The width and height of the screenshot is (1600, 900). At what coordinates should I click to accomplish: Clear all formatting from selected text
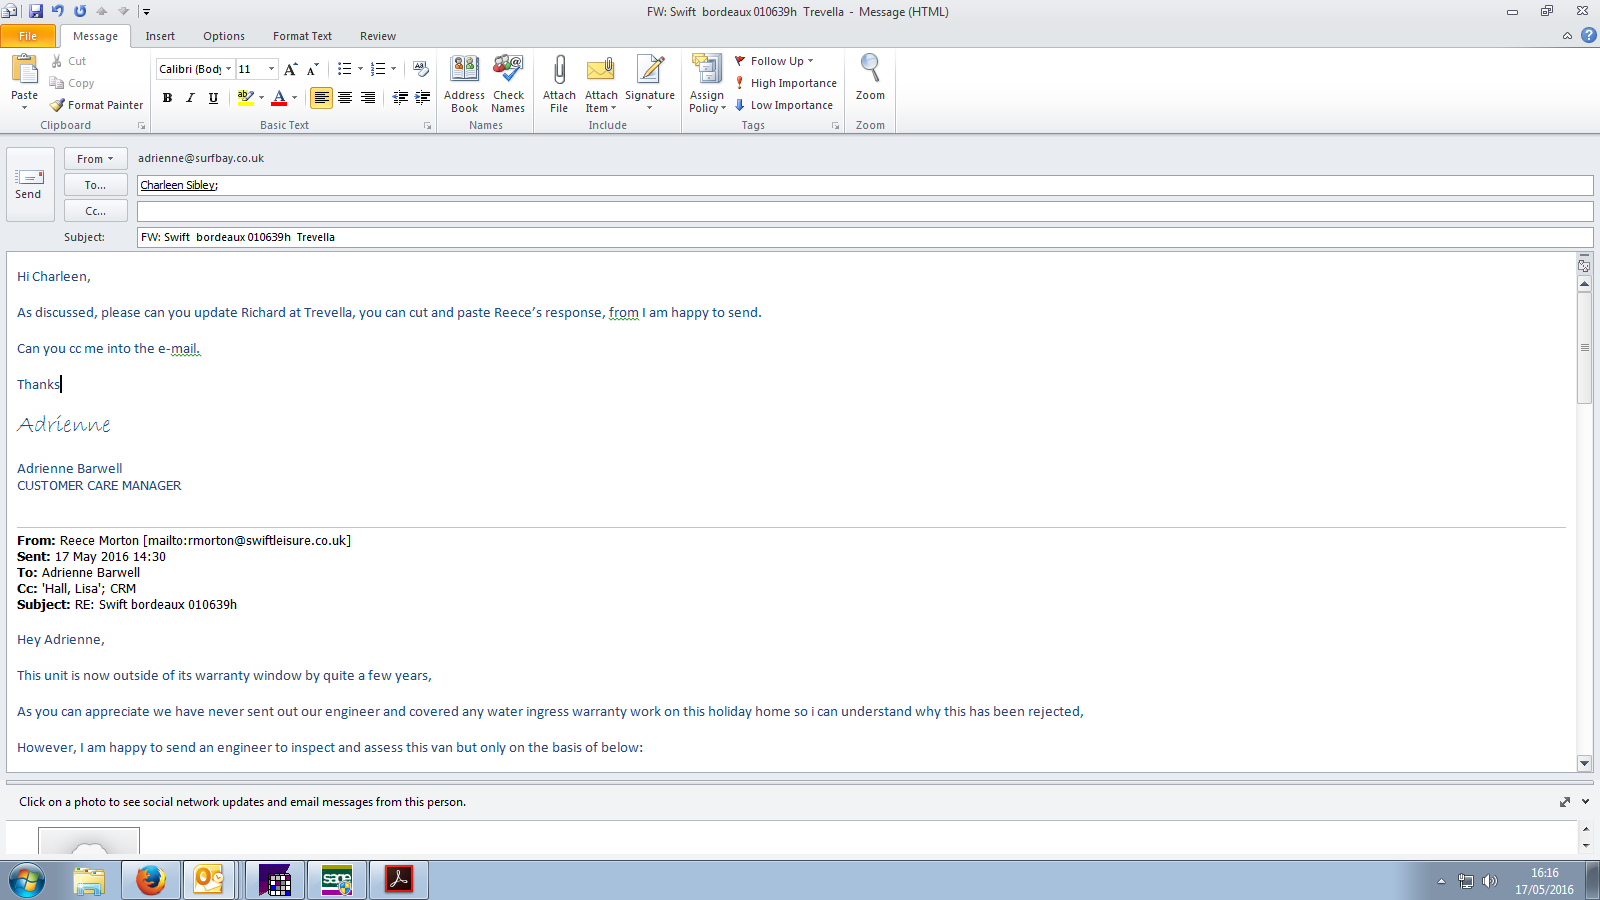tap(421, 69)
